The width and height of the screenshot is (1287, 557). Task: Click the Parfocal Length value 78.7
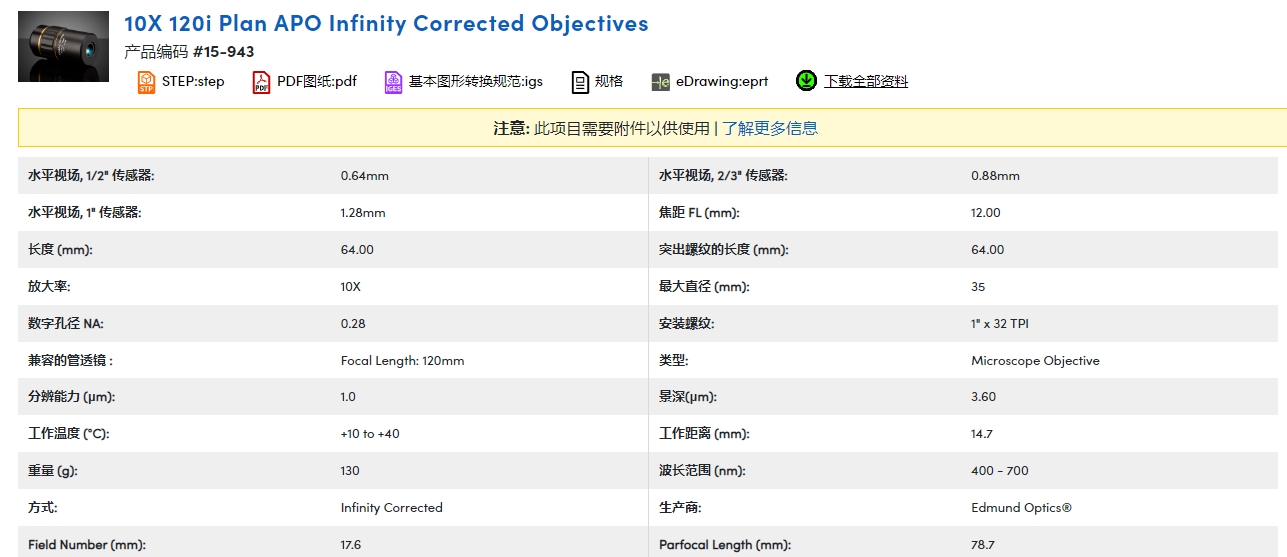982,545
